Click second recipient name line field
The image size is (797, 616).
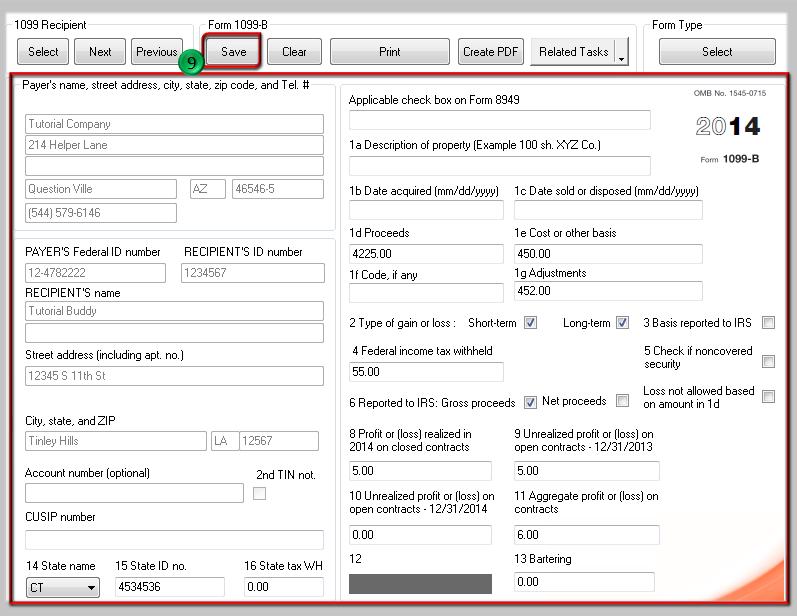pyautogui.click(x=174, y=333)
